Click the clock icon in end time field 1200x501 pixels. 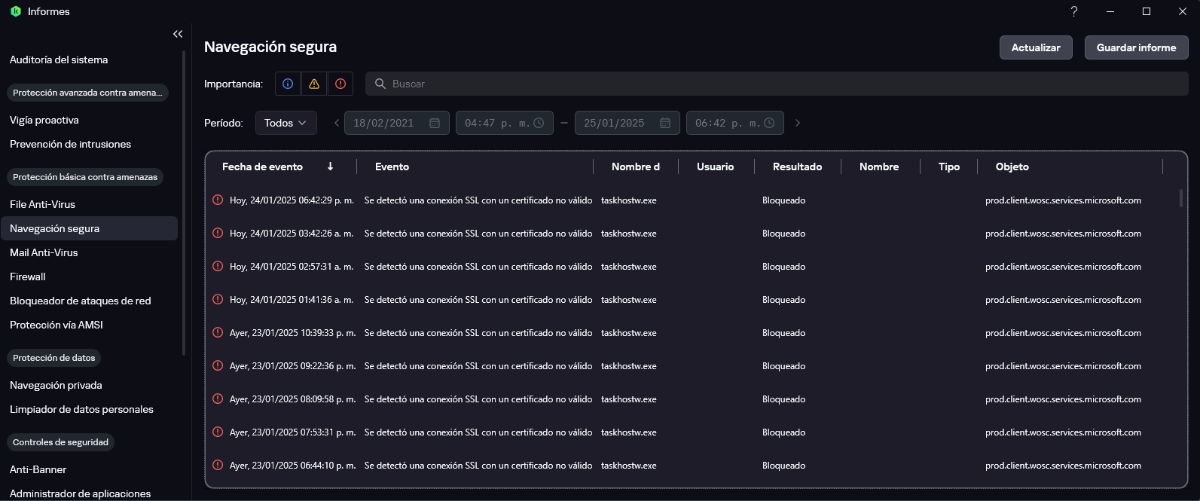[769, 123]
